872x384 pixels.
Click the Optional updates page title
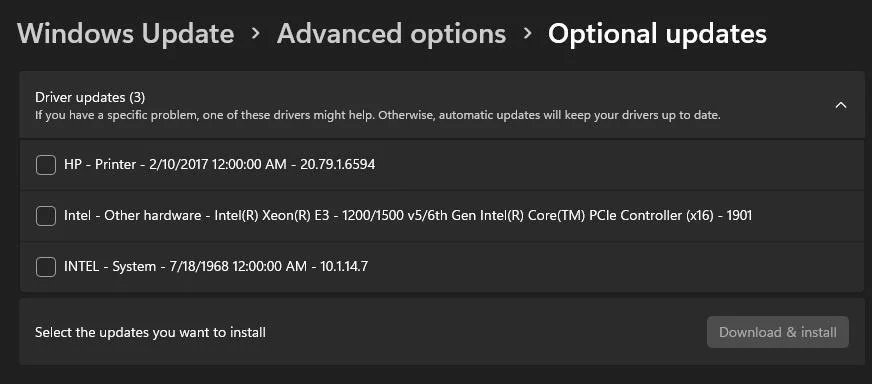[657, 34]
